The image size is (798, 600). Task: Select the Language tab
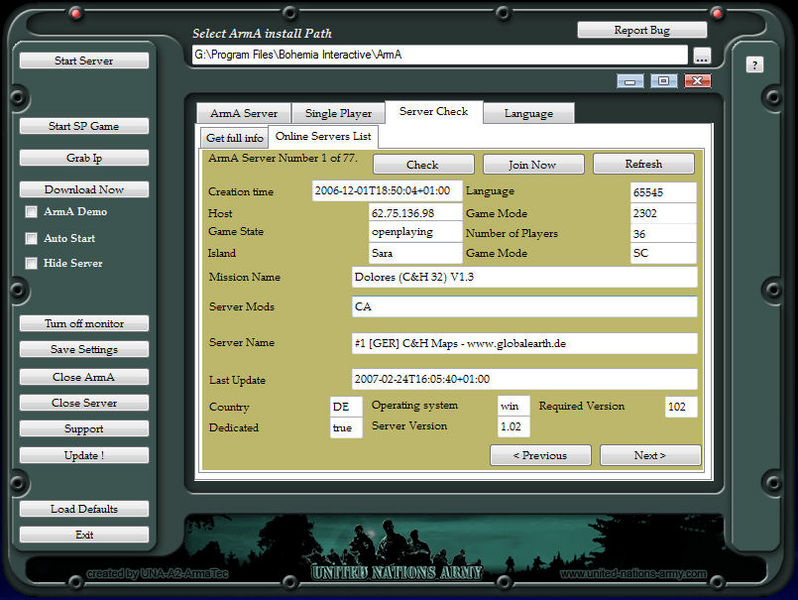pyautogui.click(x=528, y=114)
